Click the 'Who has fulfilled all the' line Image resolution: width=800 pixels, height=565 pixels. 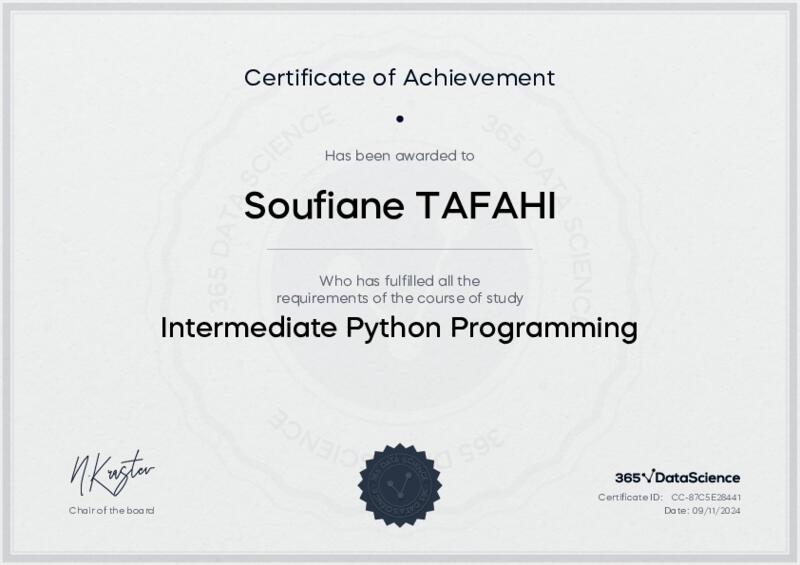399,280
